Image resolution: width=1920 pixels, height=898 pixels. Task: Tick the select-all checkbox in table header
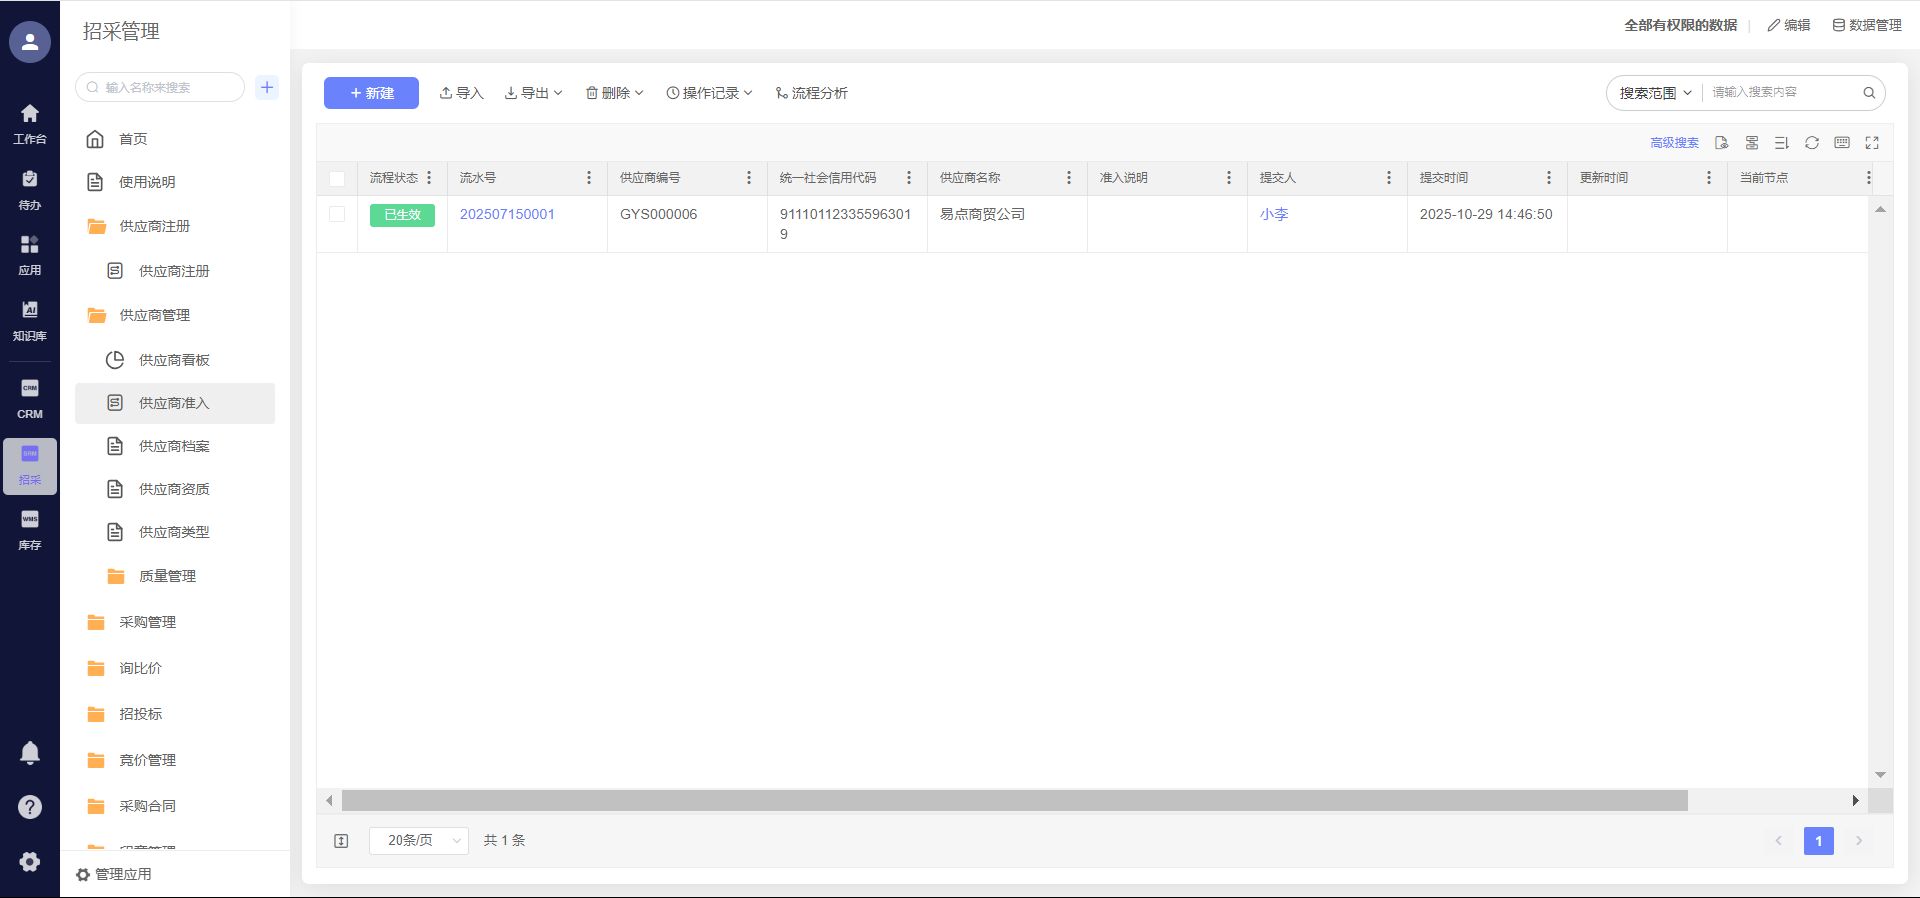tap(337, 178)
